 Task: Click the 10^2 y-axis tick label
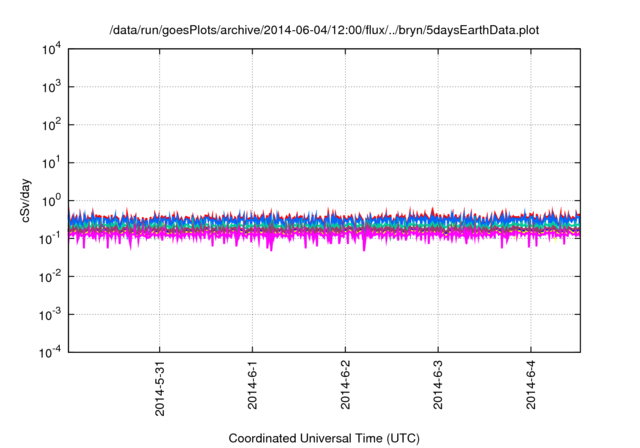pos(51,125)
